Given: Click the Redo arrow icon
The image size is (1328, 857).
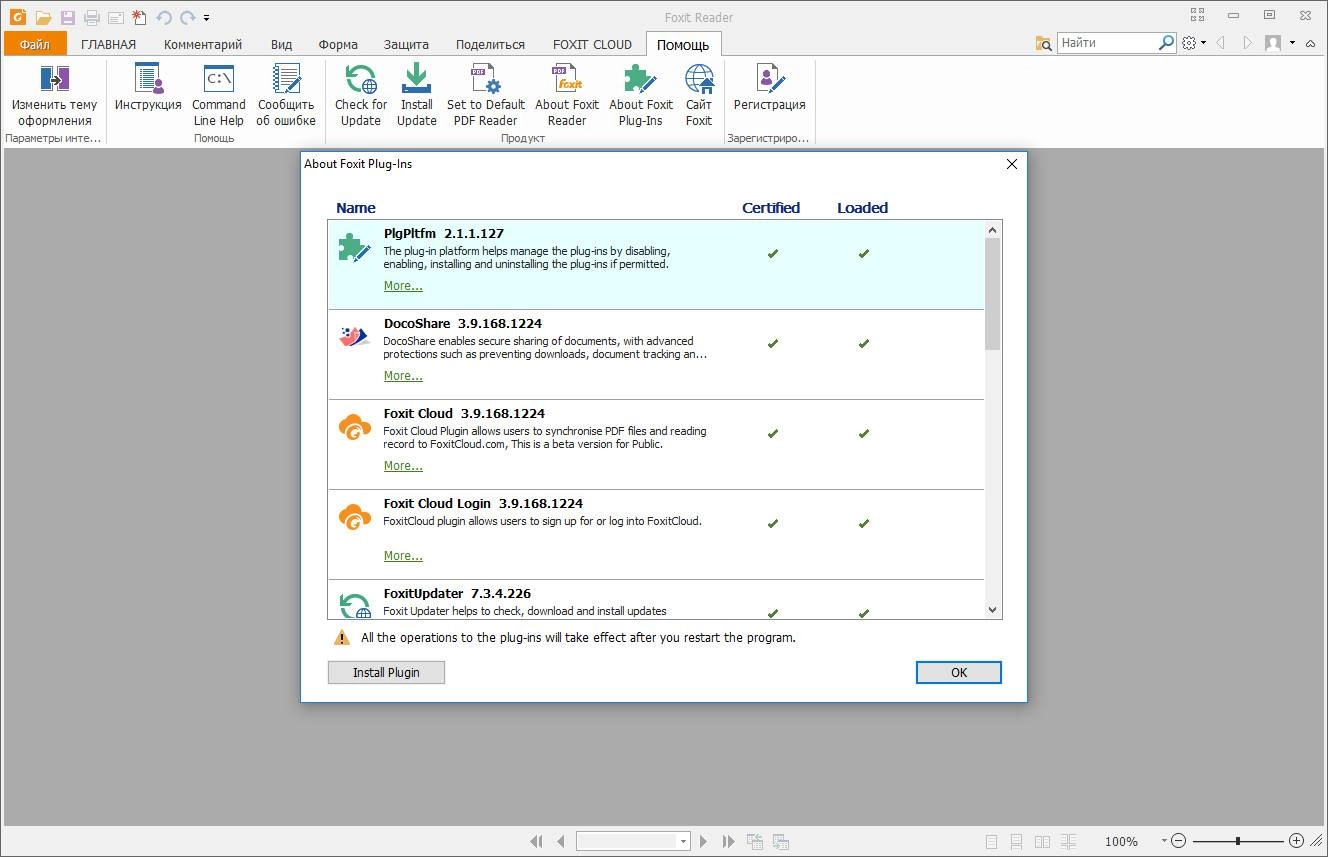Looking at the screenshot, I should pos(187,17).
